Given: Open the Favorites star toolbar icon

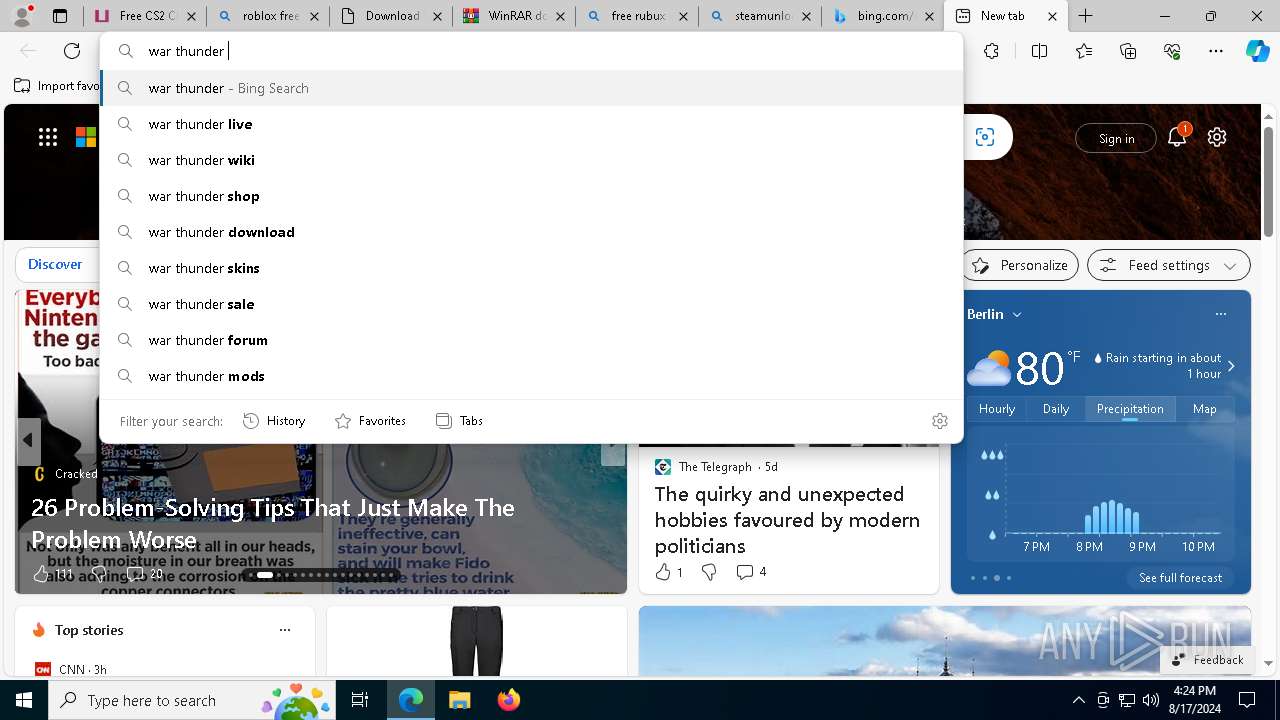Looking at the screenshot, I should pos(1084,51).
